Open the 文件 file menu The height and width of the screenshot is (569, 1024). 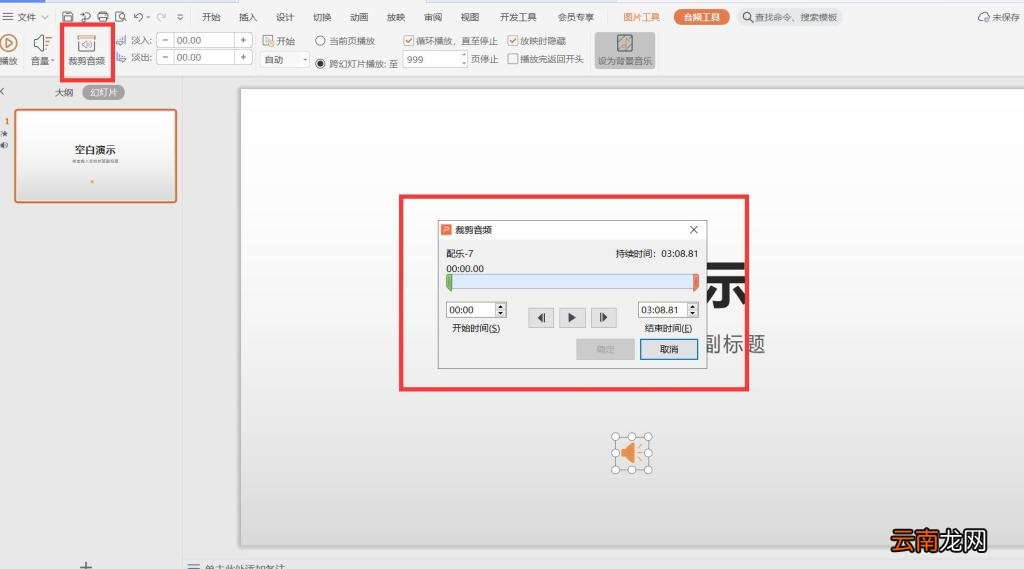pyautogui.click(x=26, y=17)
